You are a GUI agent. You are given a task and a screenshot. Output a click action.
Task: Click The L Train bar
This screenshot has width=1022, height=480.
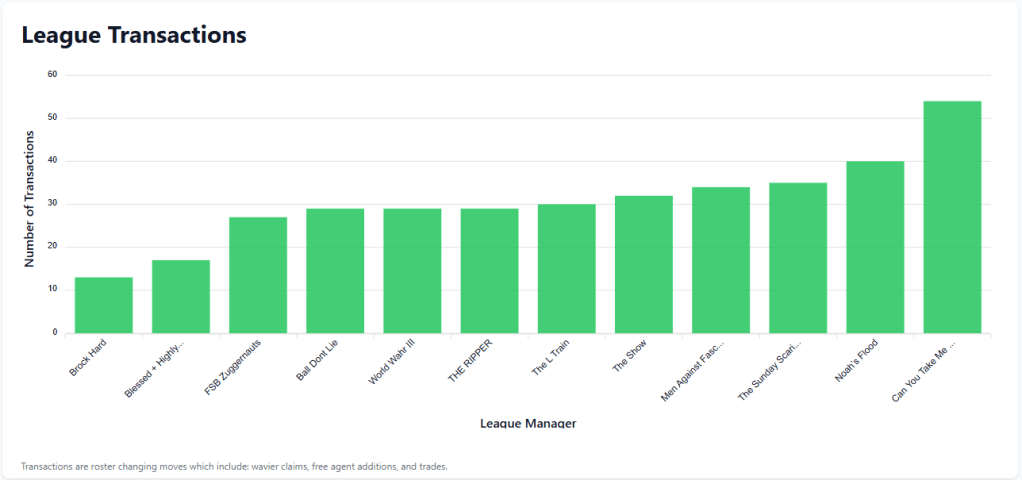point(566,269)
